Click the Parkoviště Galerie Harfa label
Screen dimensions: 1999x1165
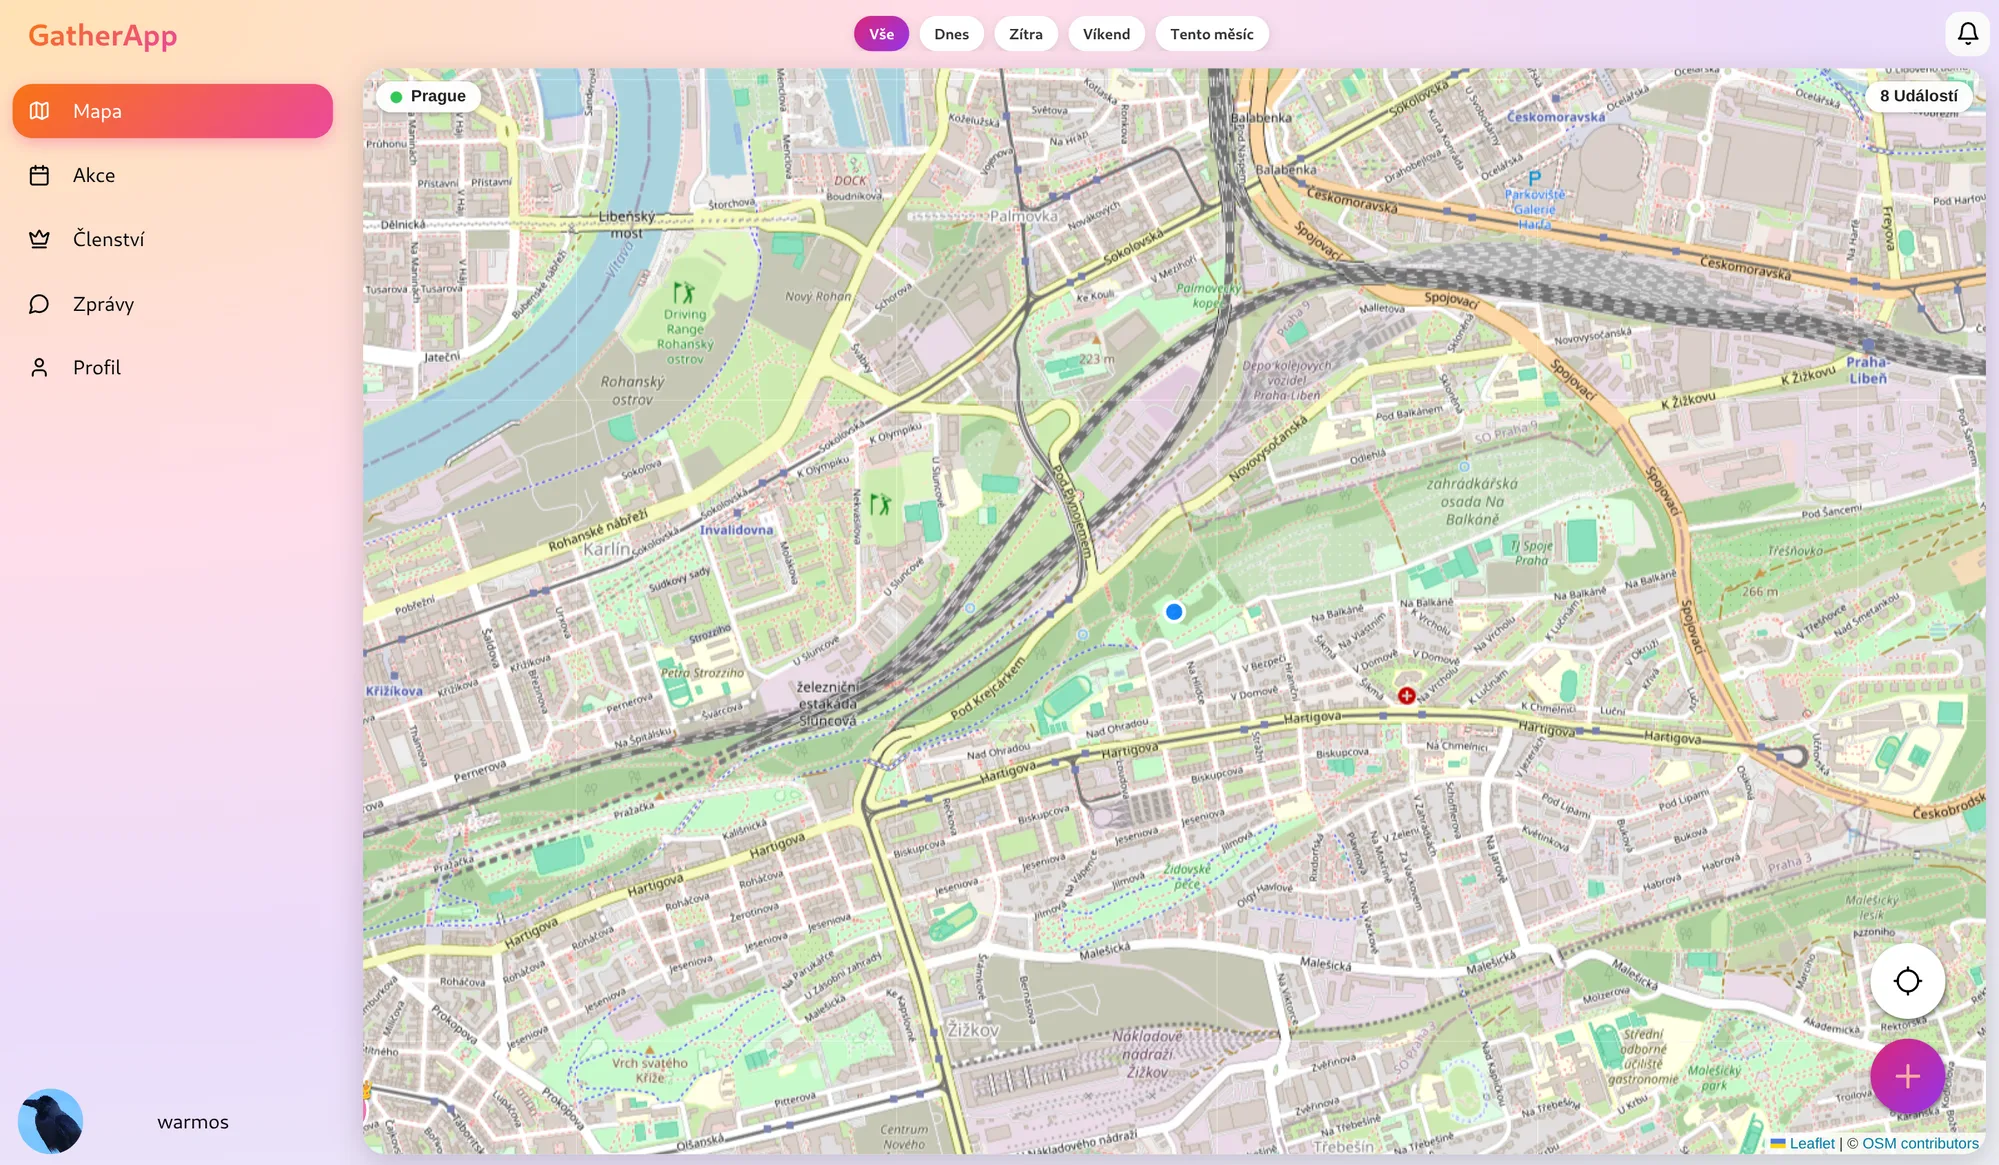(1534, 209)
